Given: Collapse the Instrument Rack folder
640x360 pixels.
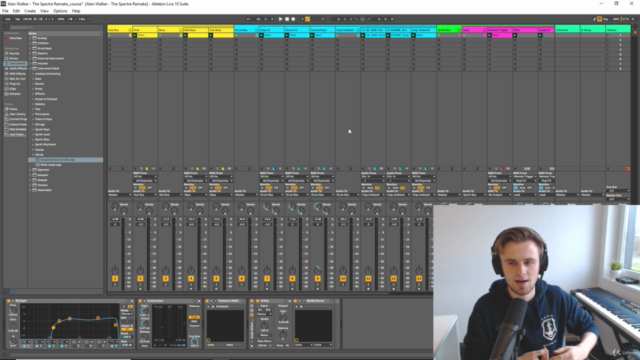Looking at the screenshot, I should (30, 69).
